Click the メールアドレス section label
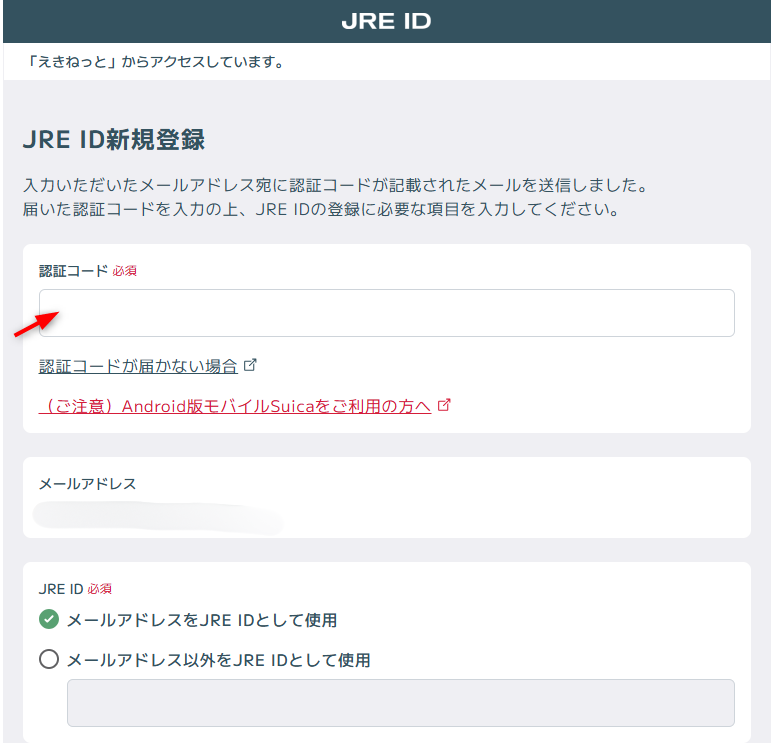780x743 pixels. pyautogui.click(x=87, y=484)
